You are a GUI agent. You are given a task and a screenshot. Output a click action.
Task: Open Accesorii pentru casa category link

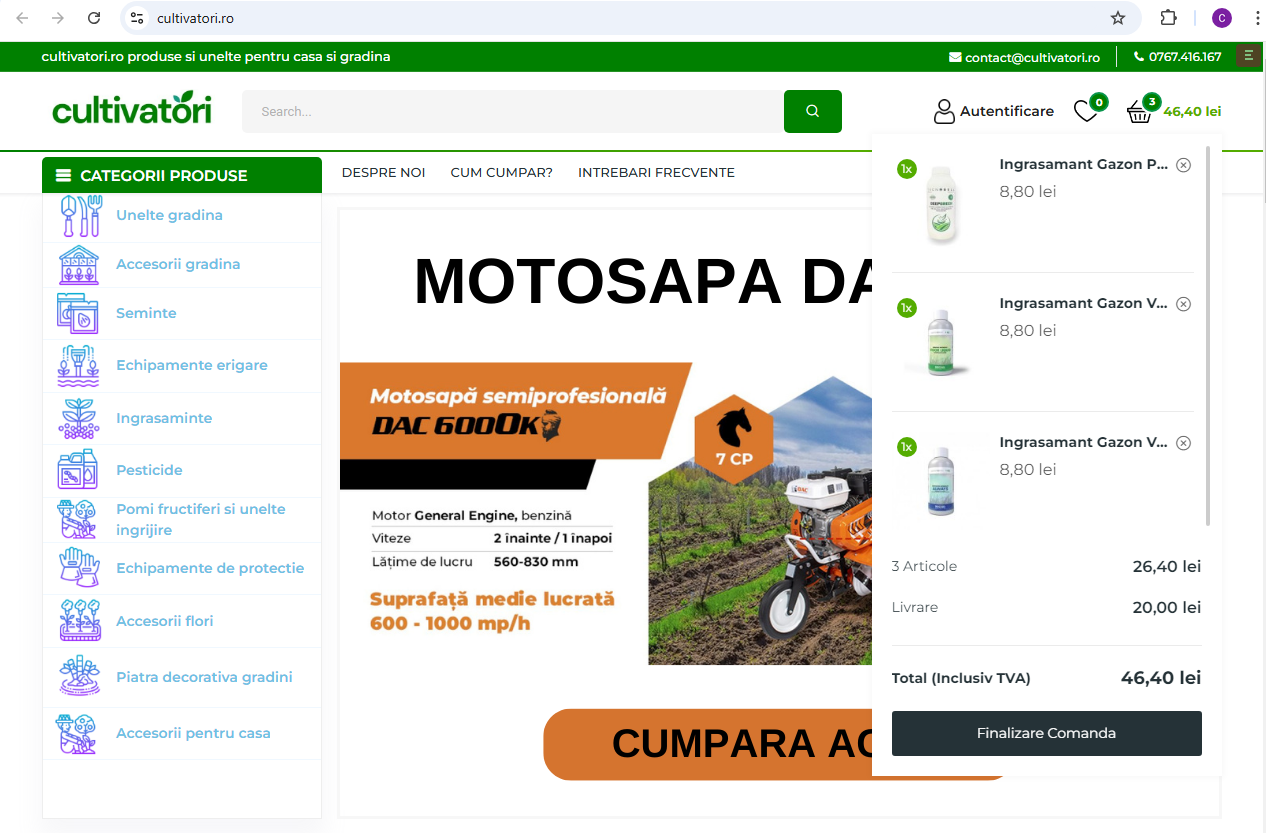tap(193, 733)
